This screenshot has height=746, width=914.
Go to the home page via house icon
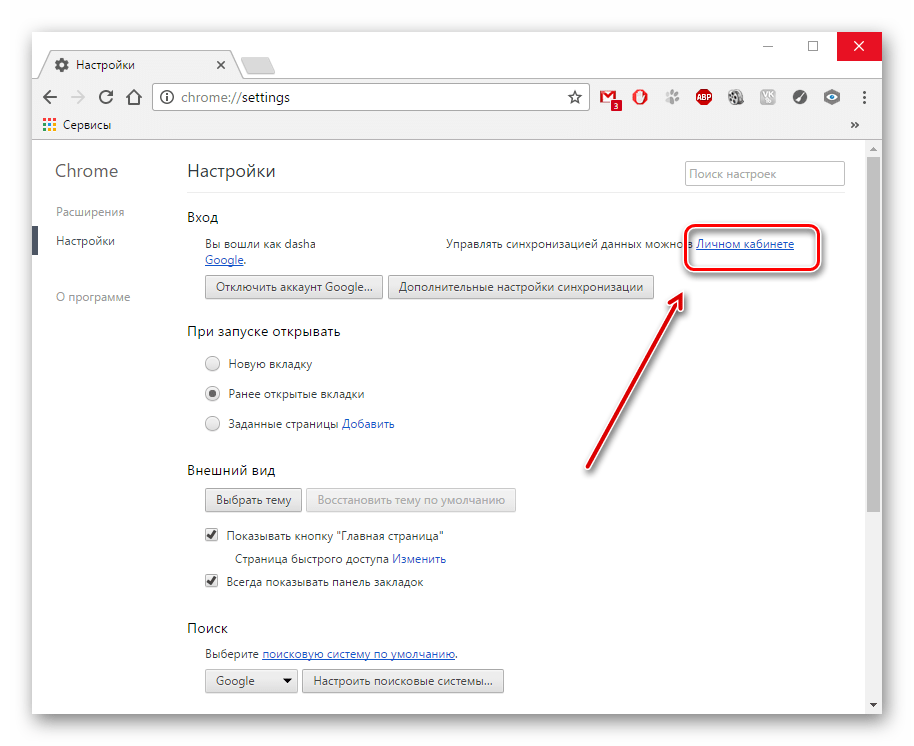(x=134, y=97)
